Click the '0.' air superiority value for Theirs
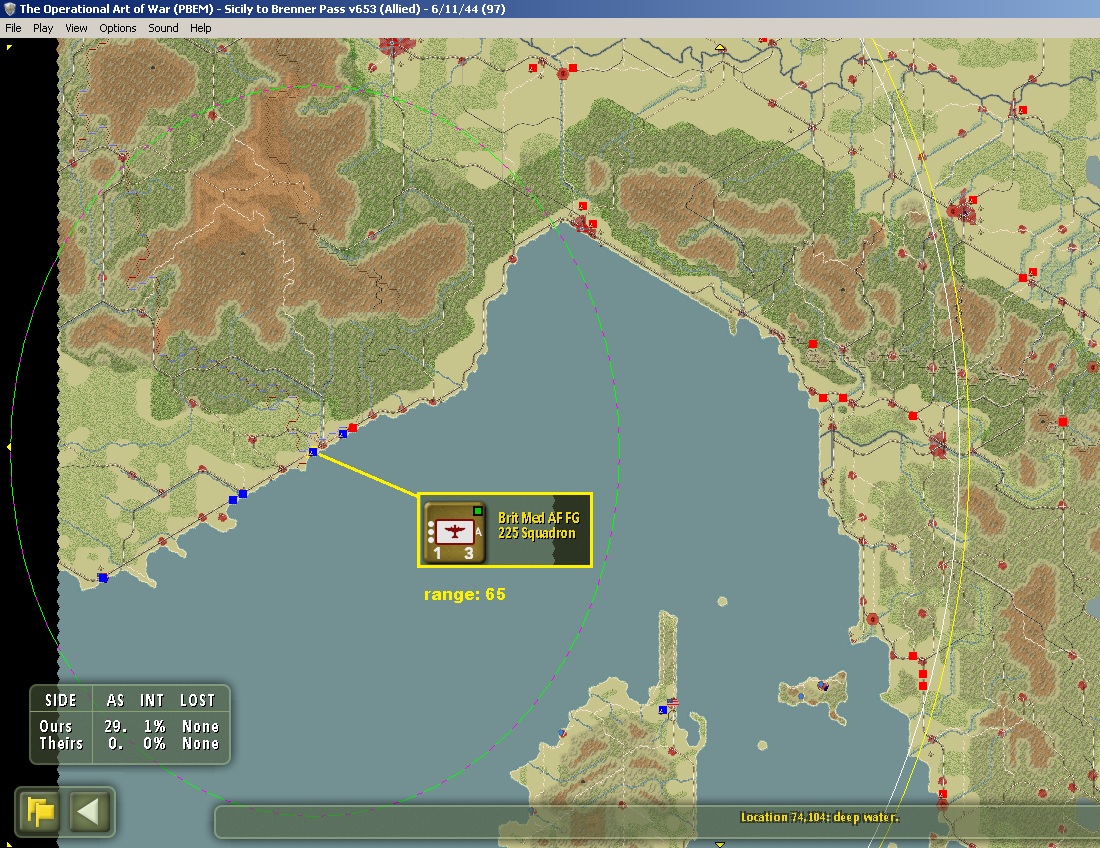 pyautogui.click(x=116, y=743)
